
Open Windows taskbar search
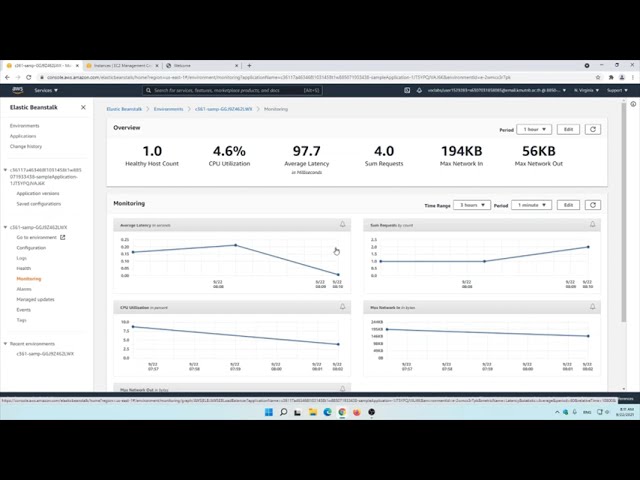[x=283, y=412]
